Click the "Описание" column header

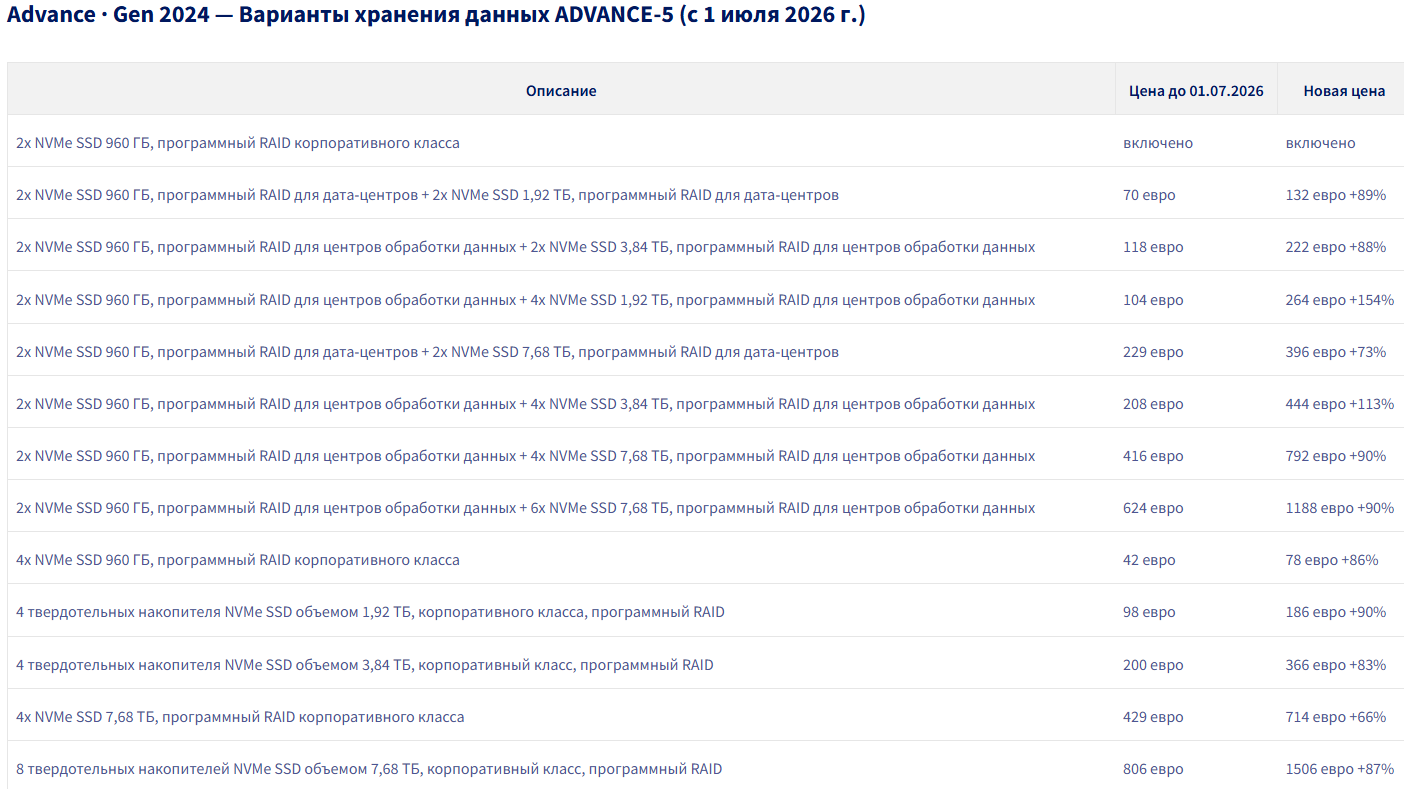point(561,91)
